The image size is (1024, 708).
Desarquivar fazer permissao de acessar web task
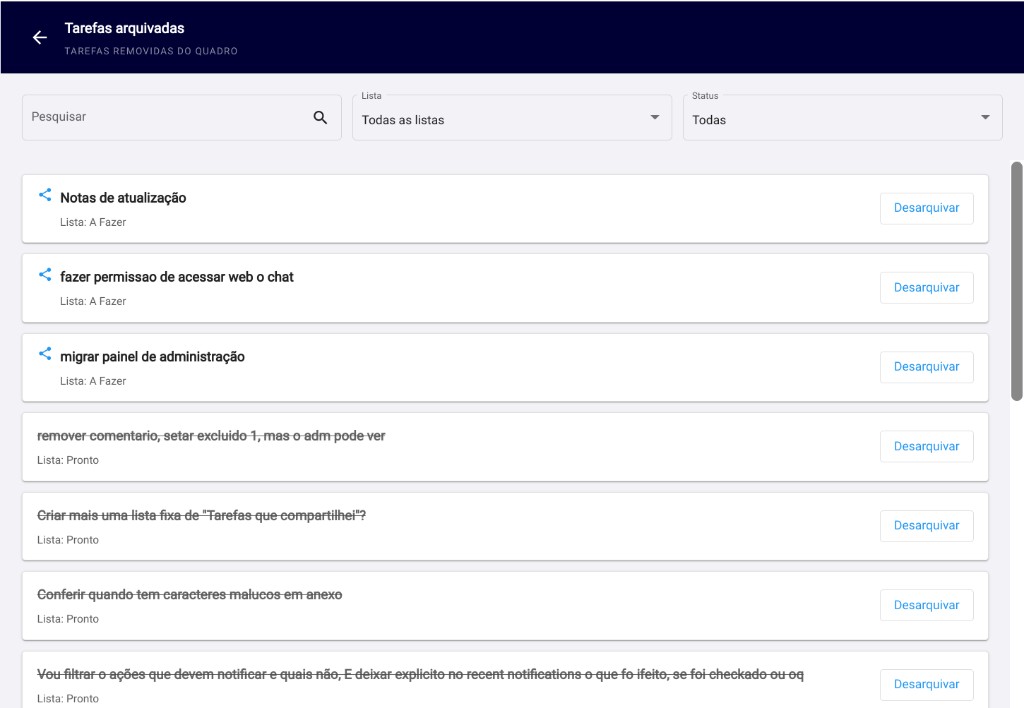click(926, 288)
